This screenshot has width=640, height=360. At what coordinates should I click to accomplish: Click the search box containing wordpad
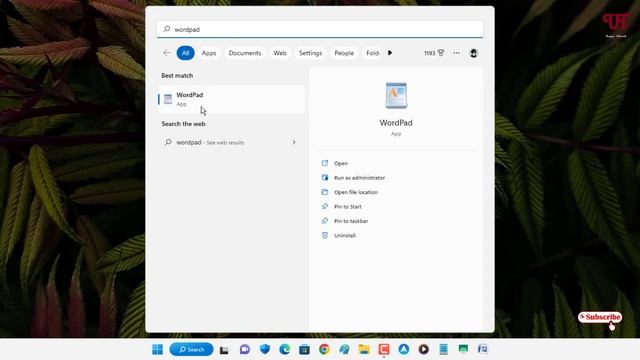320,29
